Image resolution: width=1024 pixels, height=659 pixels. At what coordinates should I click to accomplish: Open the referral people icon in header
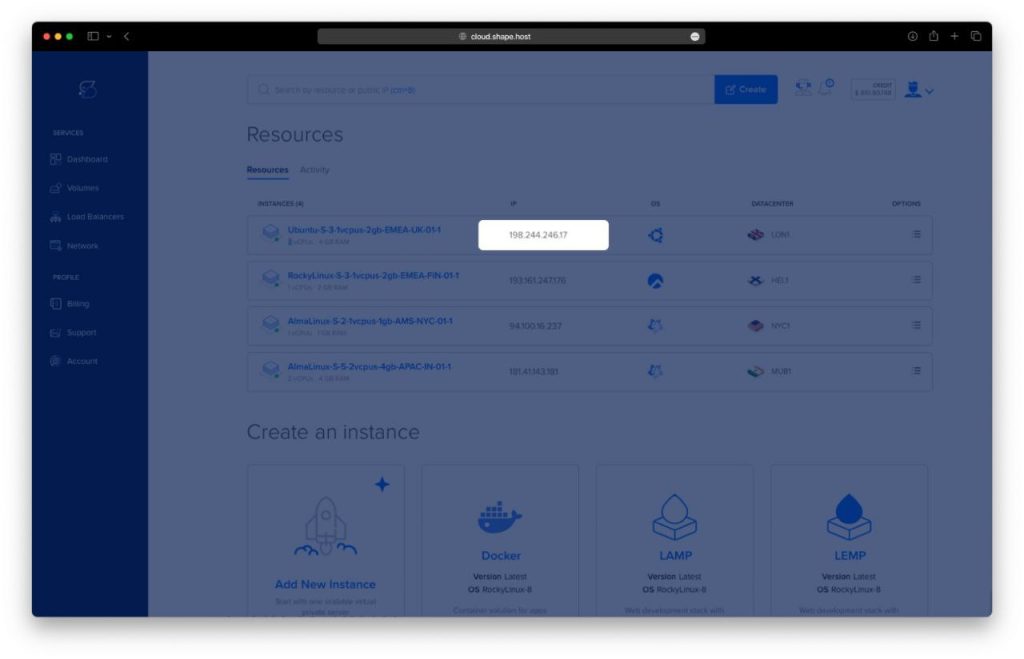803,88
